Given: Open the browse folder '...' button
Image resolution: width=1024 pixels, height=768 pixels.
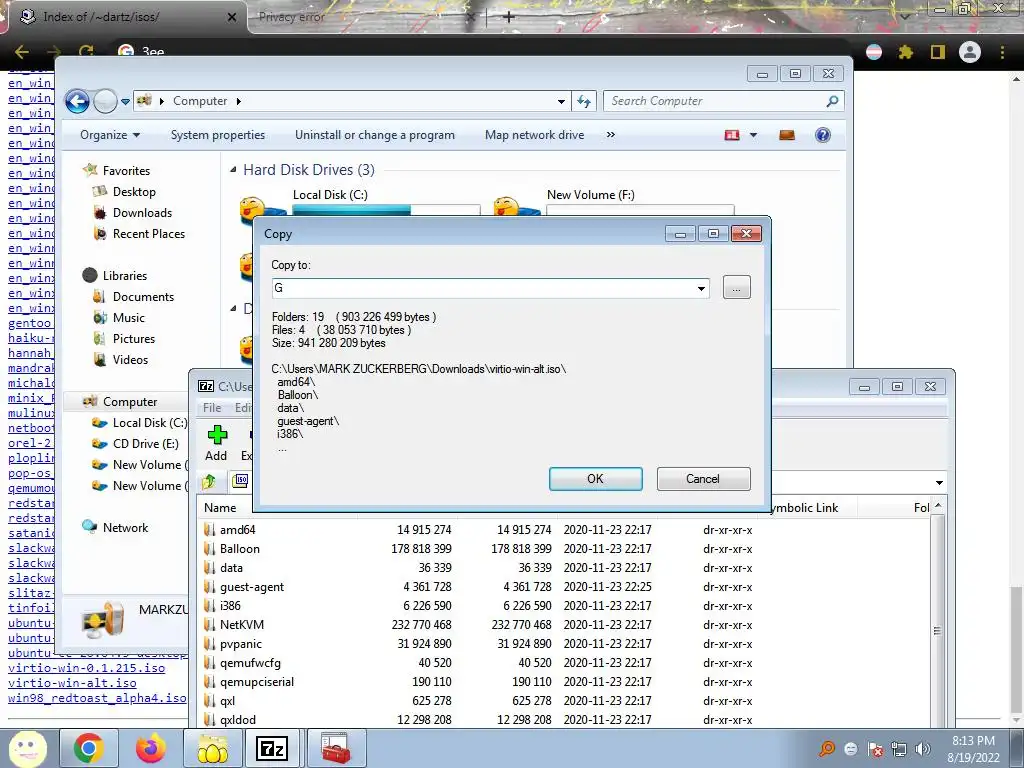Looking at the screenshot, I should pos(737,287).
